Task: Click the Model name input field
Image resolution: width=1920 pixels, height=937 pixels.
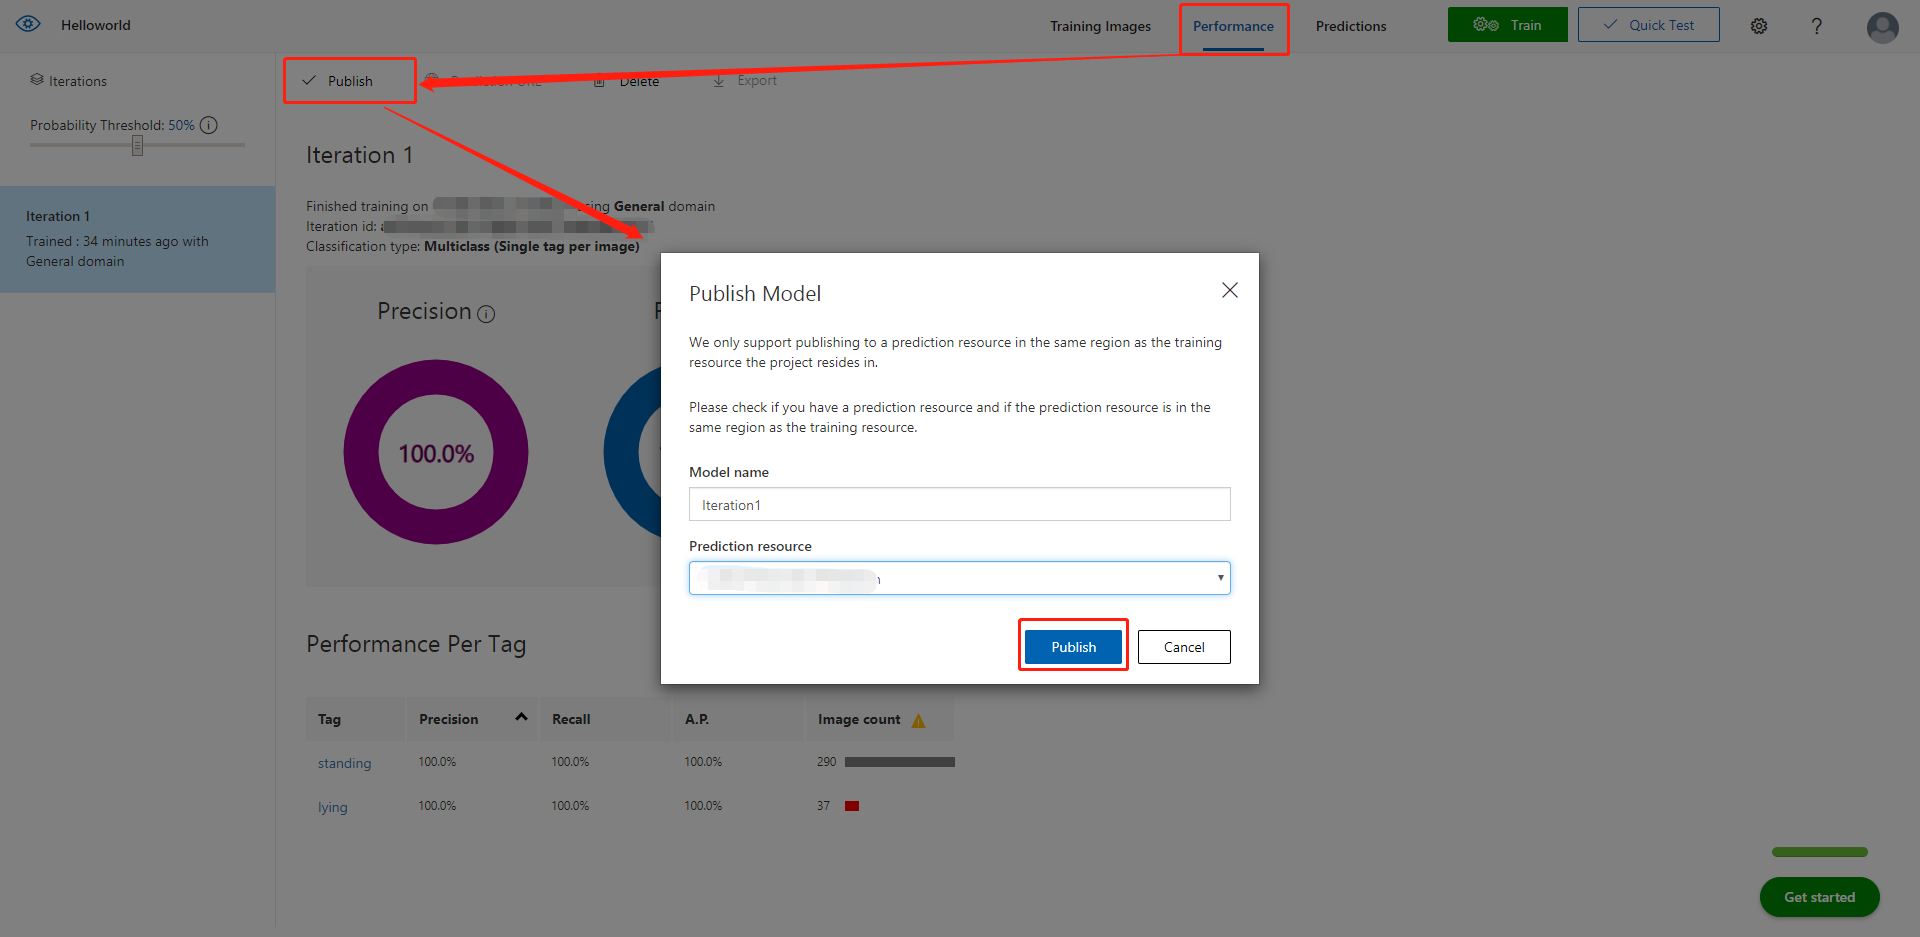Action: (x=959, y=505)
